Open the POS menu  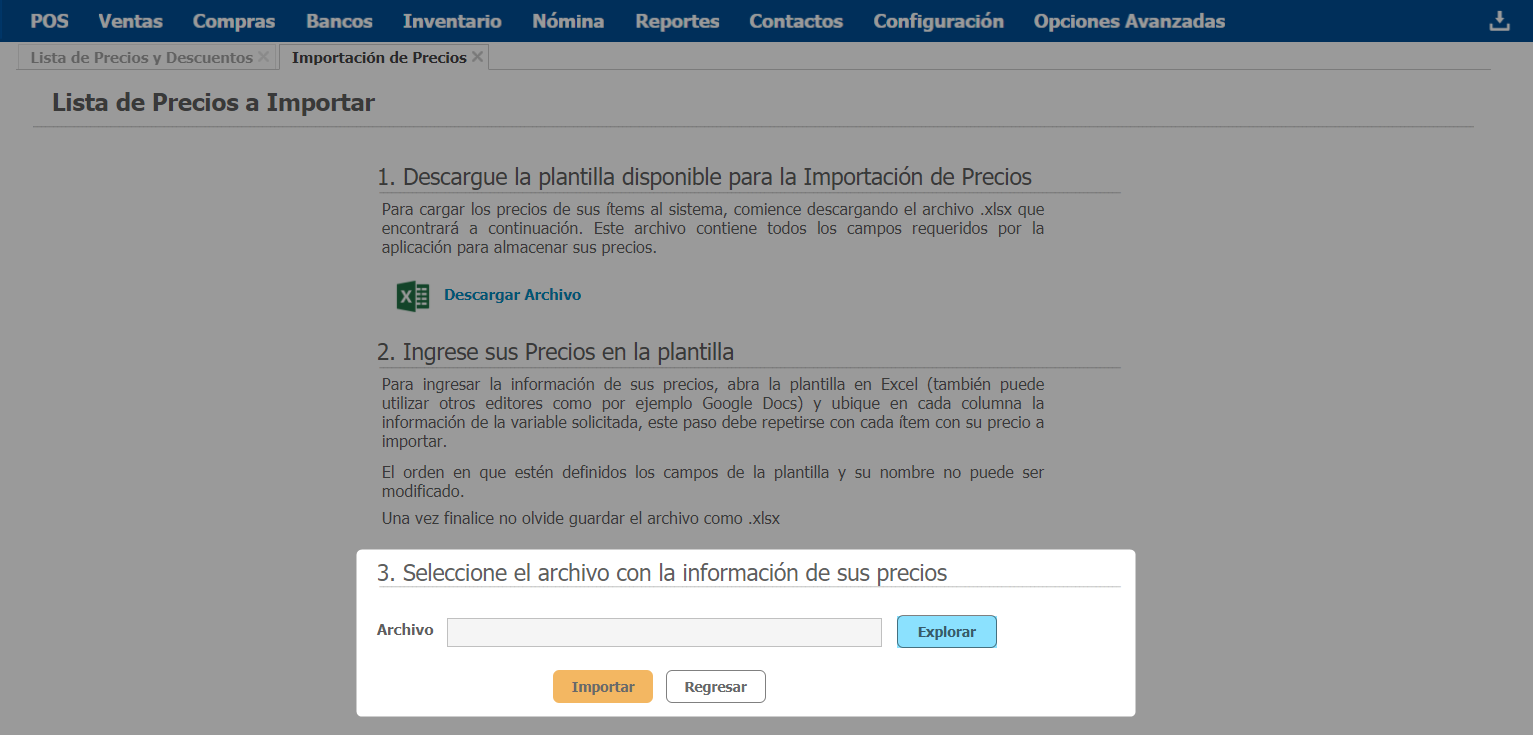click(x=49, y=21)
